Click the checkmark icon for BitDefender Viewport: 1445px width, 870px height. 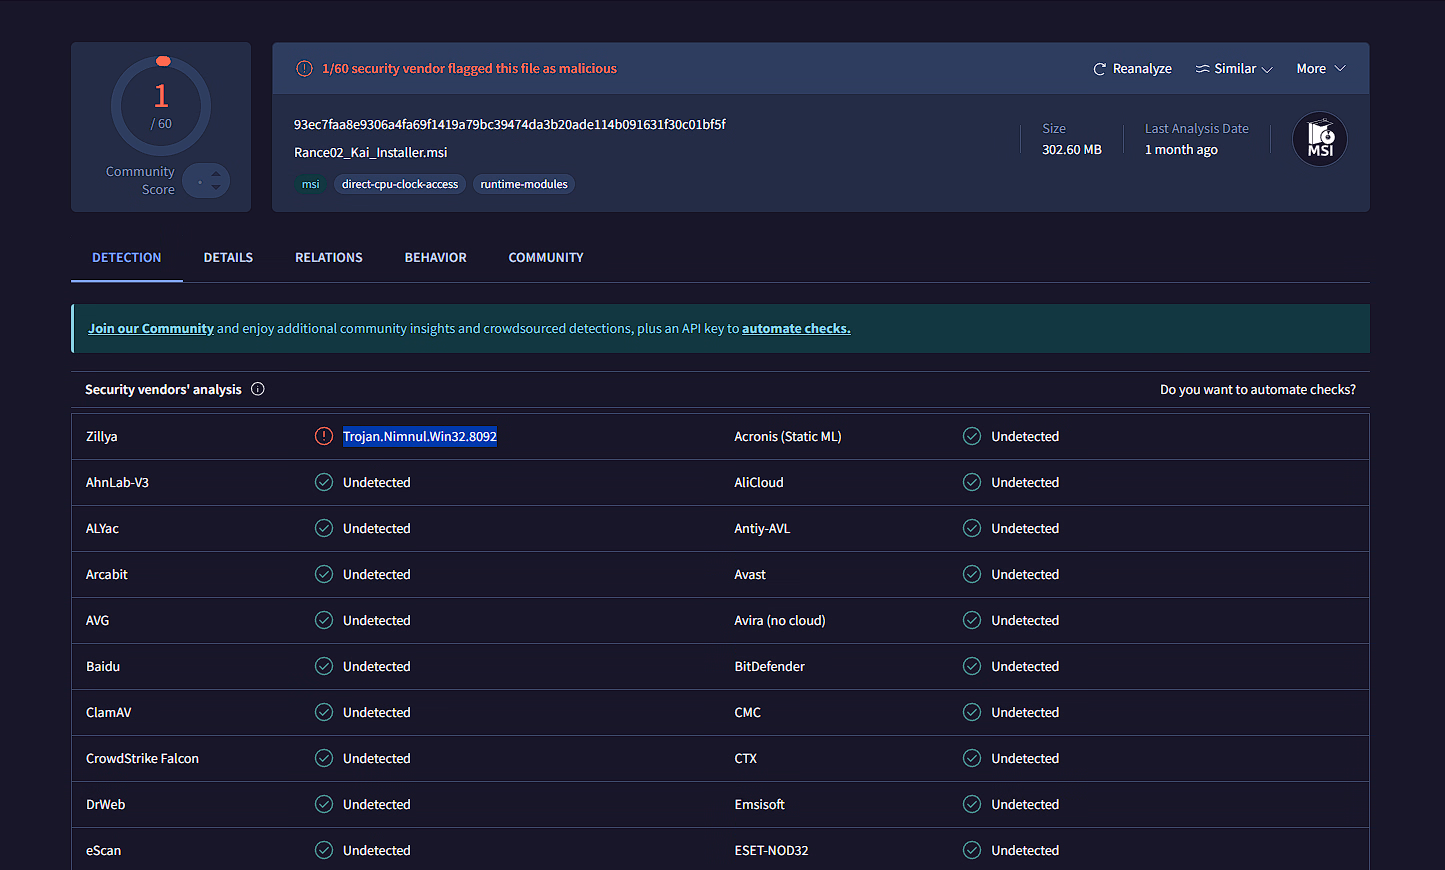tap(972, 666)
